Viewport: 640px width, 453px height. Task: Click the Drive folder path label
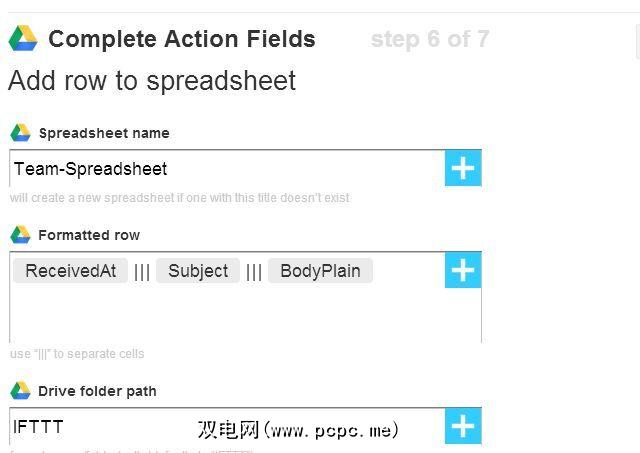(x=97, y=391)
